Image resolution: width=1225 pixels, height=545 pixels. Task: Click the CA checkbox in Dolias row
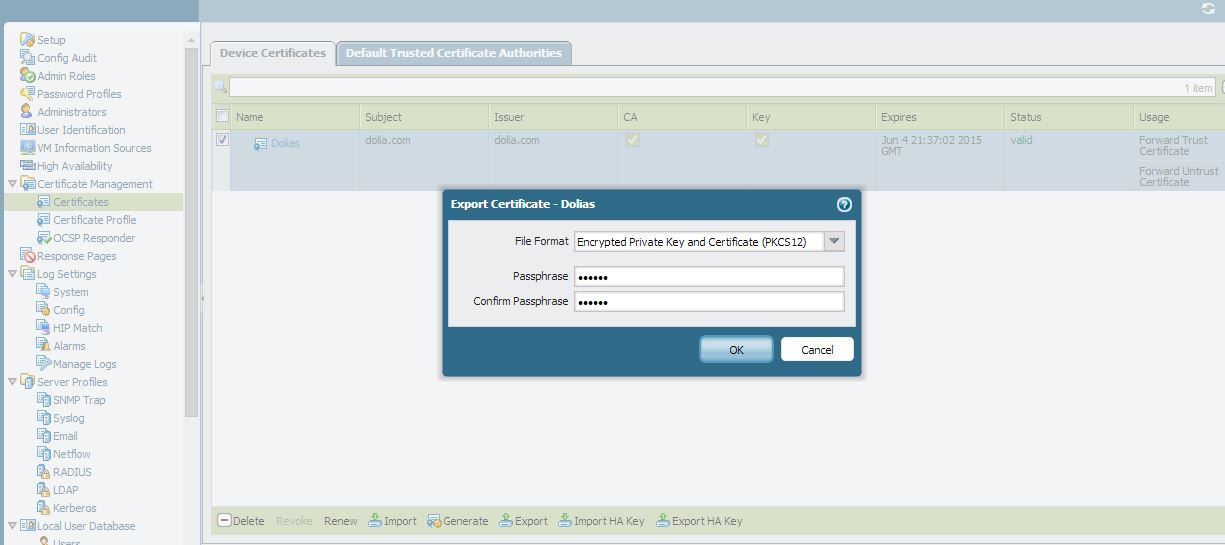point(632,141)
